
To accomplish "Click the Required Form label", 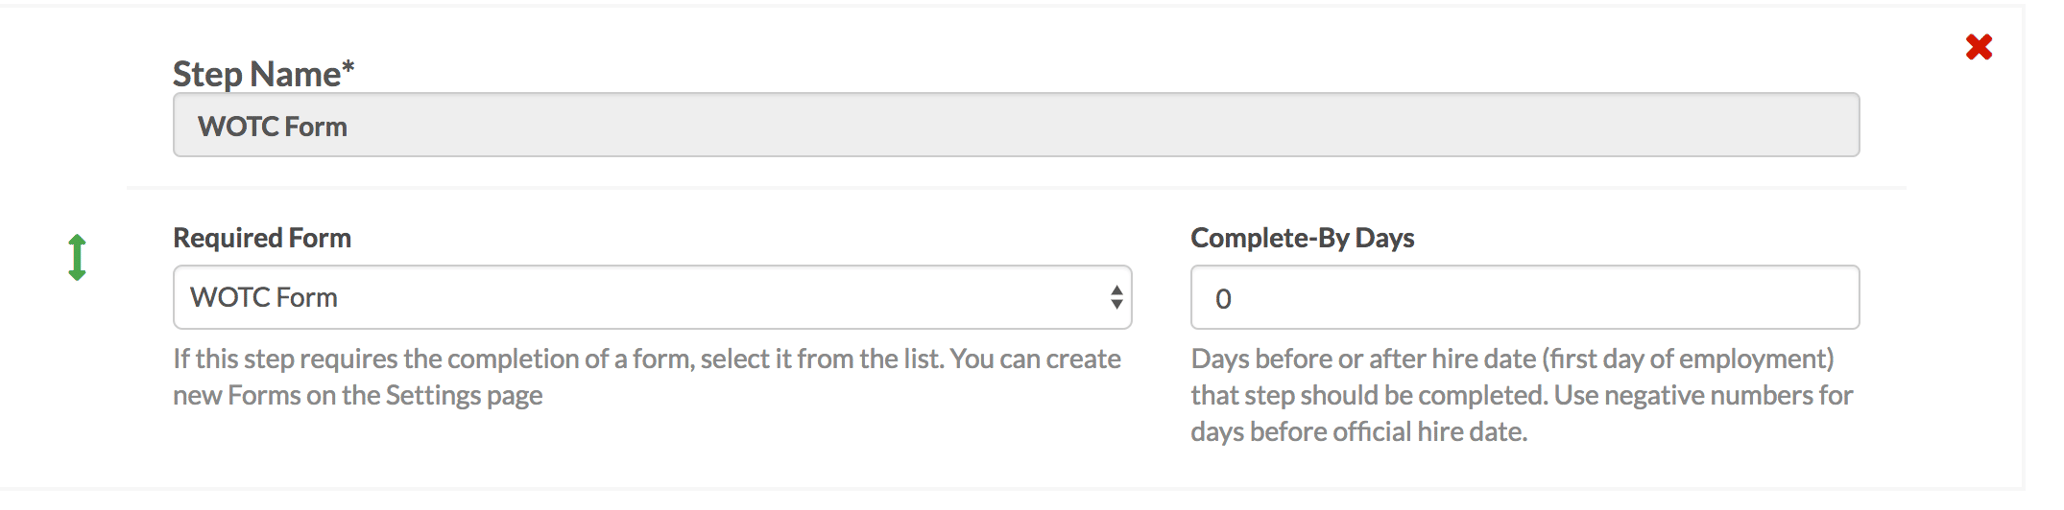I will (262, 238).
